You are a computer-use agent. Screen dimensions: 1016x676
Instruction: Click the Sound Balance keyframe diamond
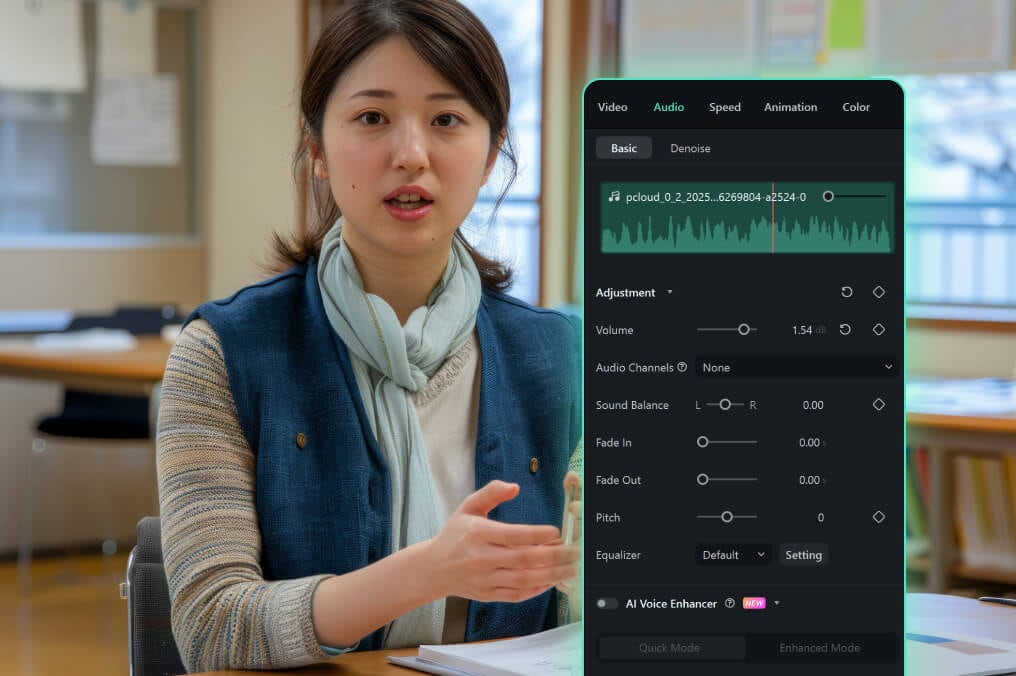(x=879, y=404)
